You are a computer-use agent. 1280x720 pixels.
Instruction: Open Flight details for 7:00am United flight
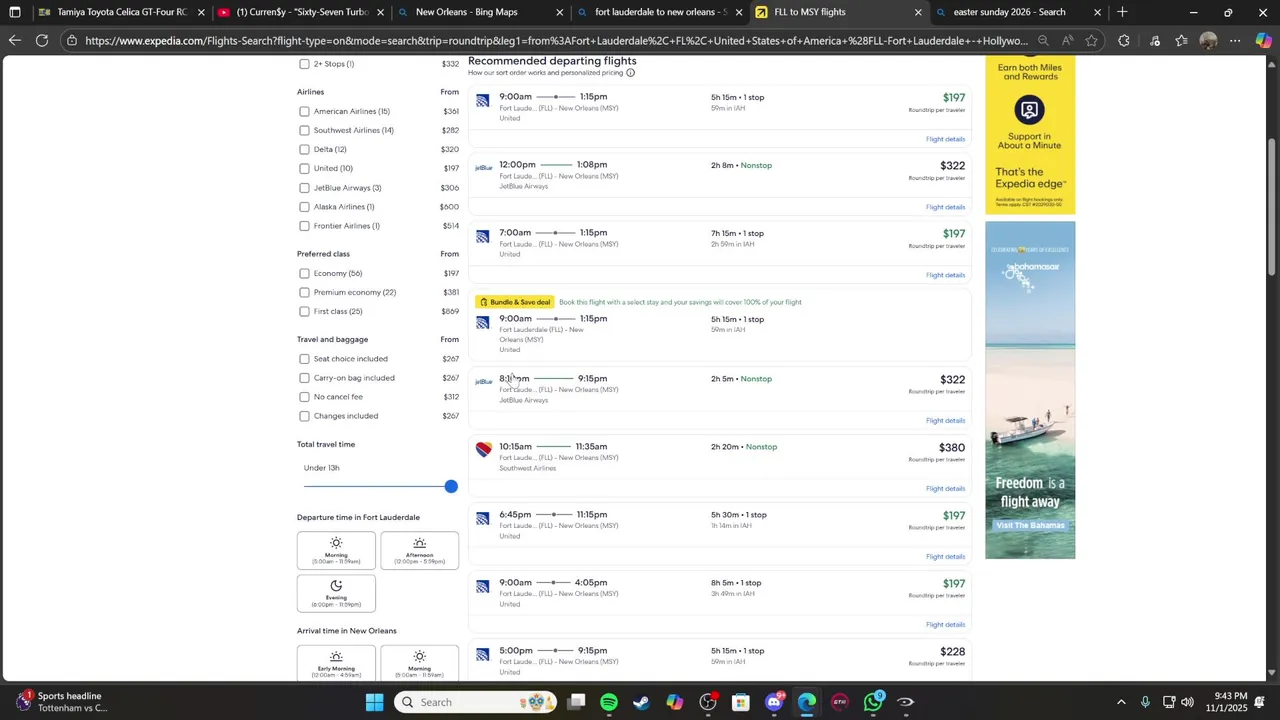[945, 275]
